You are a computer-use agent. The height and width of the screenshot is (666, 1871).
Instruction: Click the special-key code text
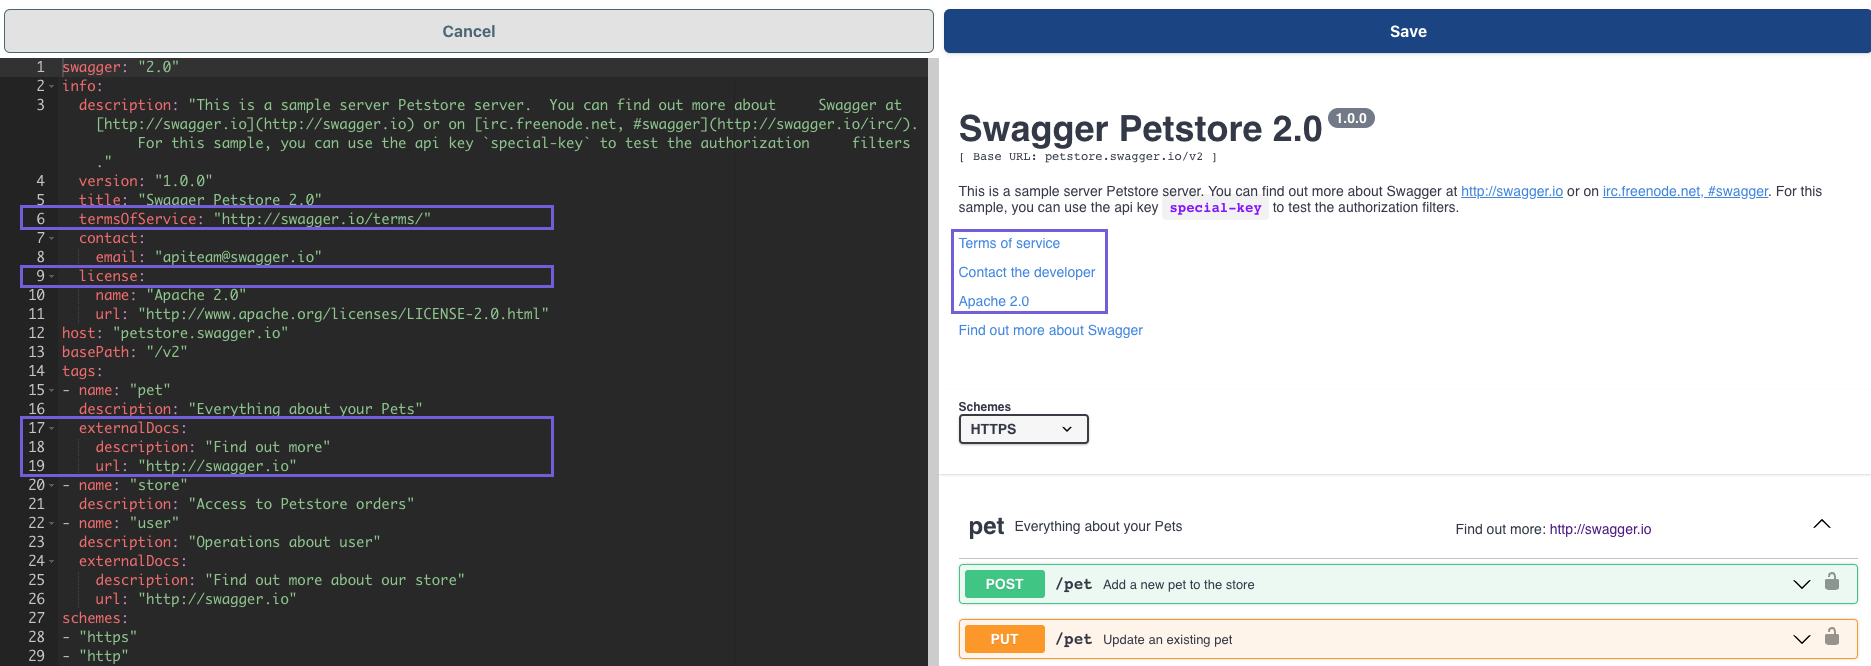[1215, 208]
